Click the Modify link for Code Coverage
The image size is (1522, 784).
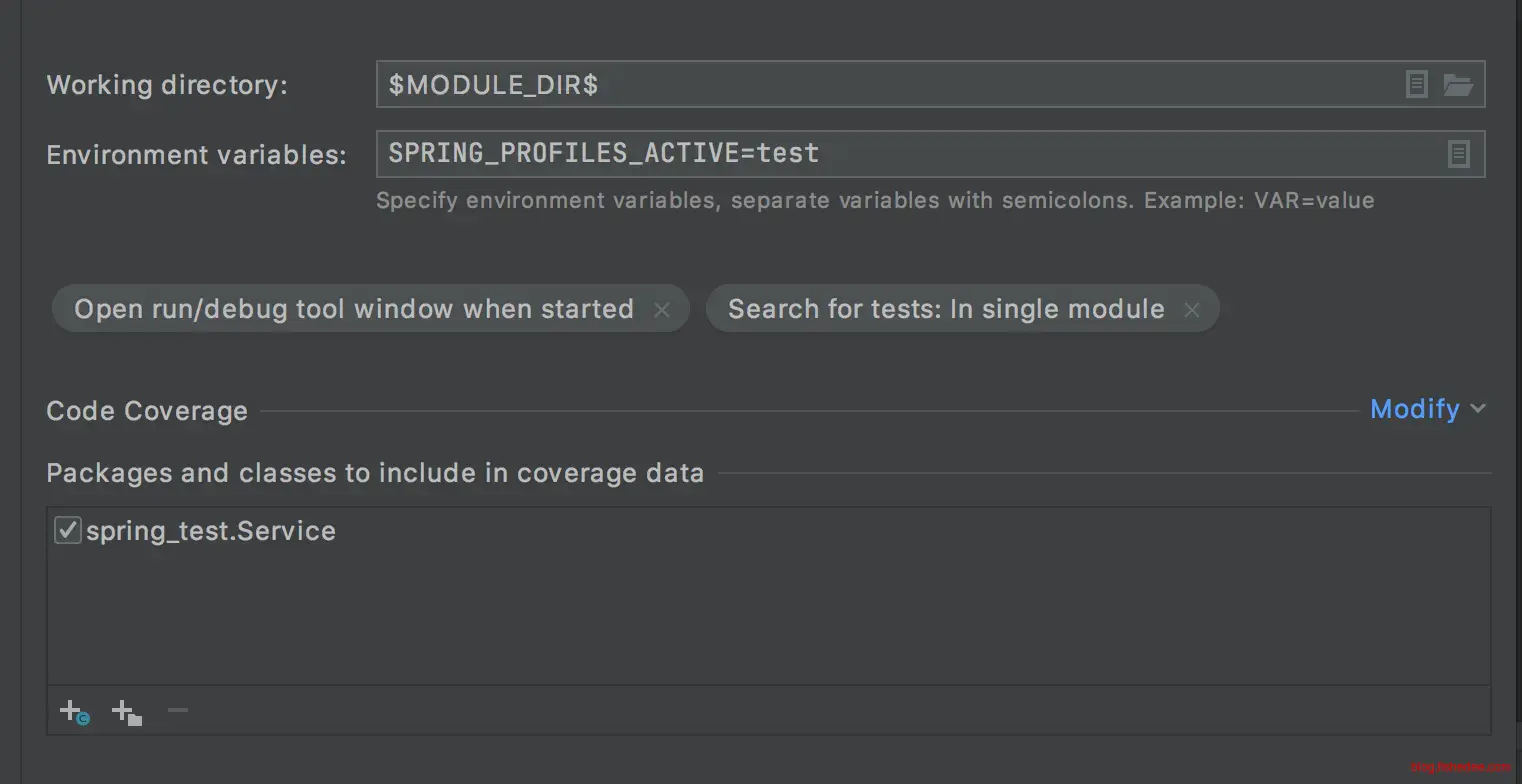[1414, 409]
